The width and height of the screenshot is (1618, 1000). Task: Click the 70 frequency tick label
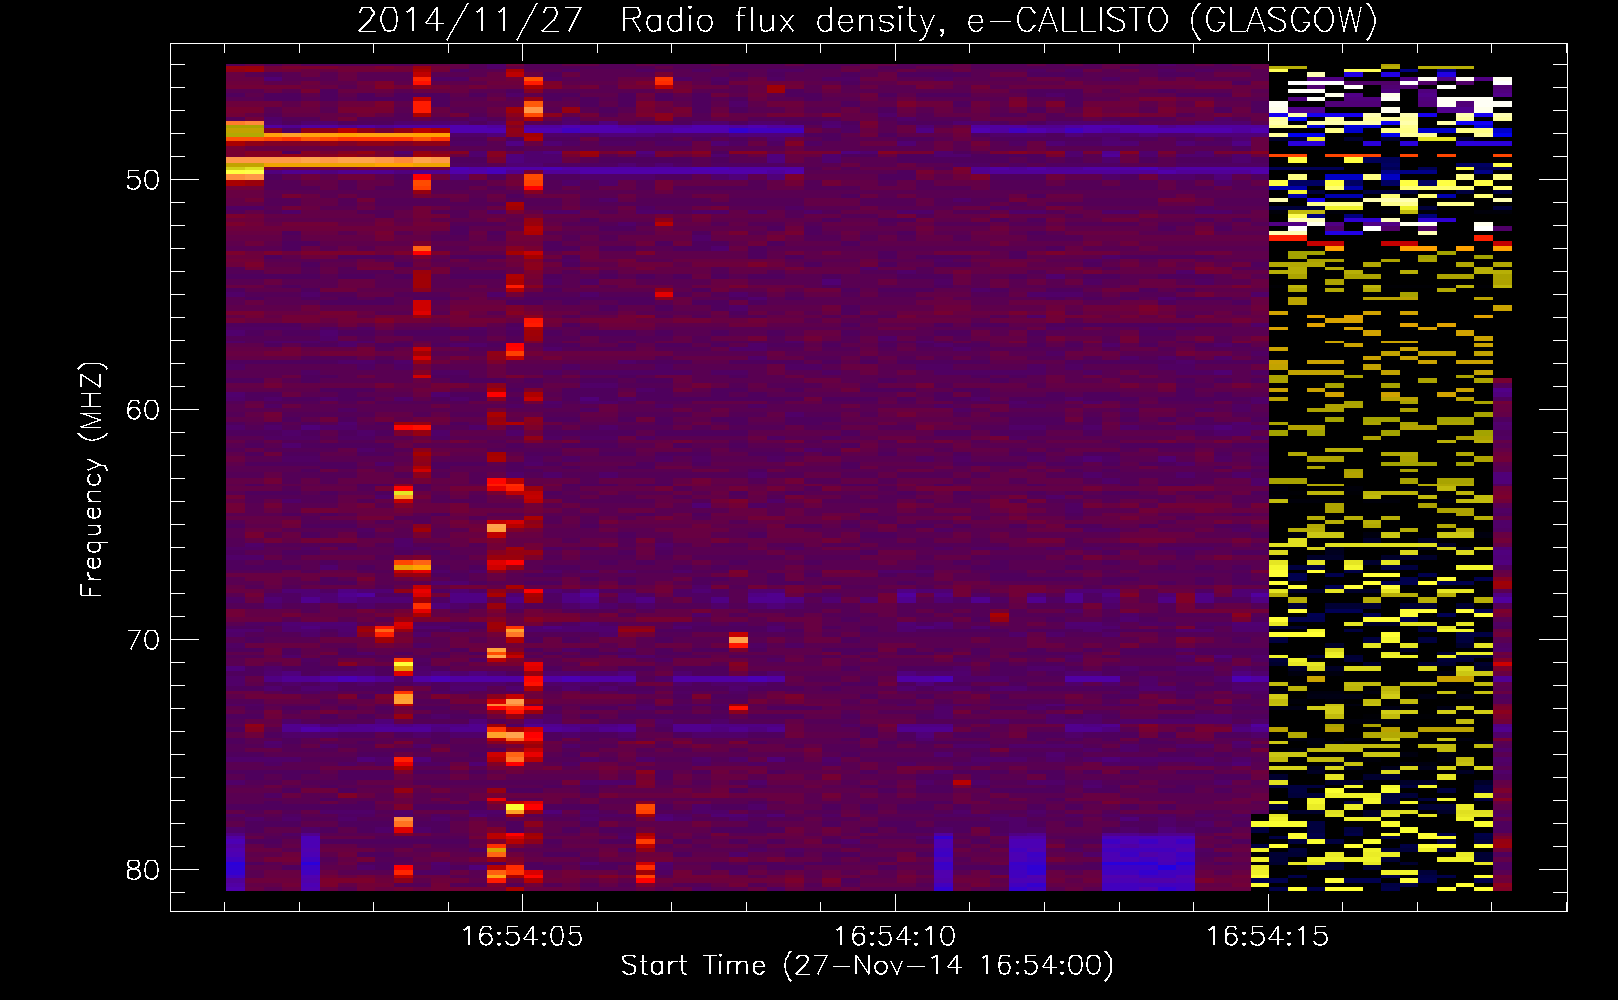(144, 641)
